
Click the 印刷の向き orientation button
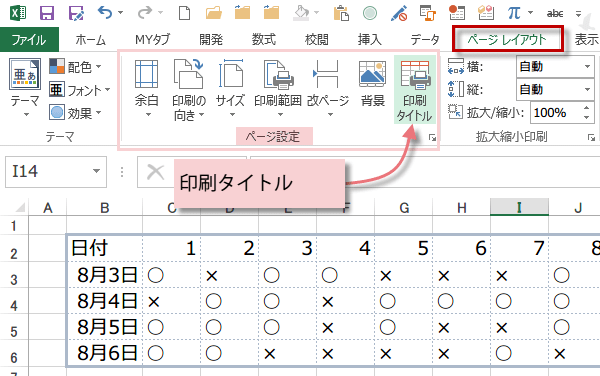pos(189,89)
